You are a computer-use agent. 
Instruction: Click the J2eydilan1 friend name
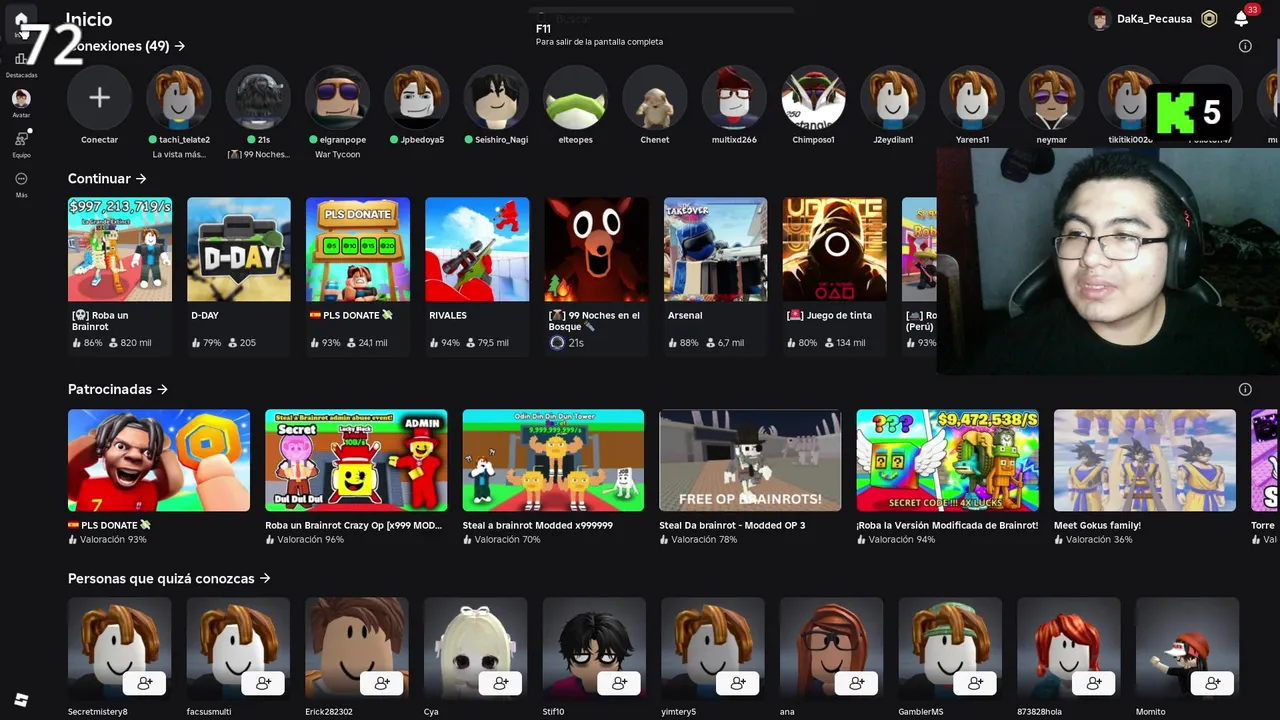[x=893, y=140]
